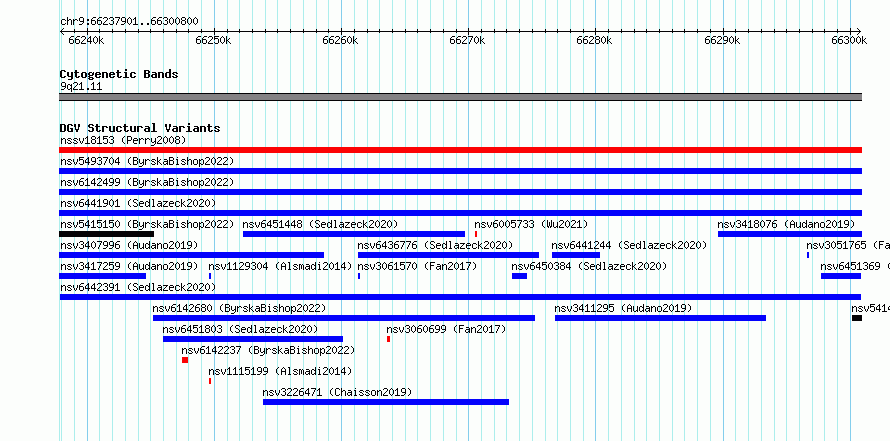Click the 66260k ruler position
The height and width of the screenshot is (441, 890).
point(341,40)
